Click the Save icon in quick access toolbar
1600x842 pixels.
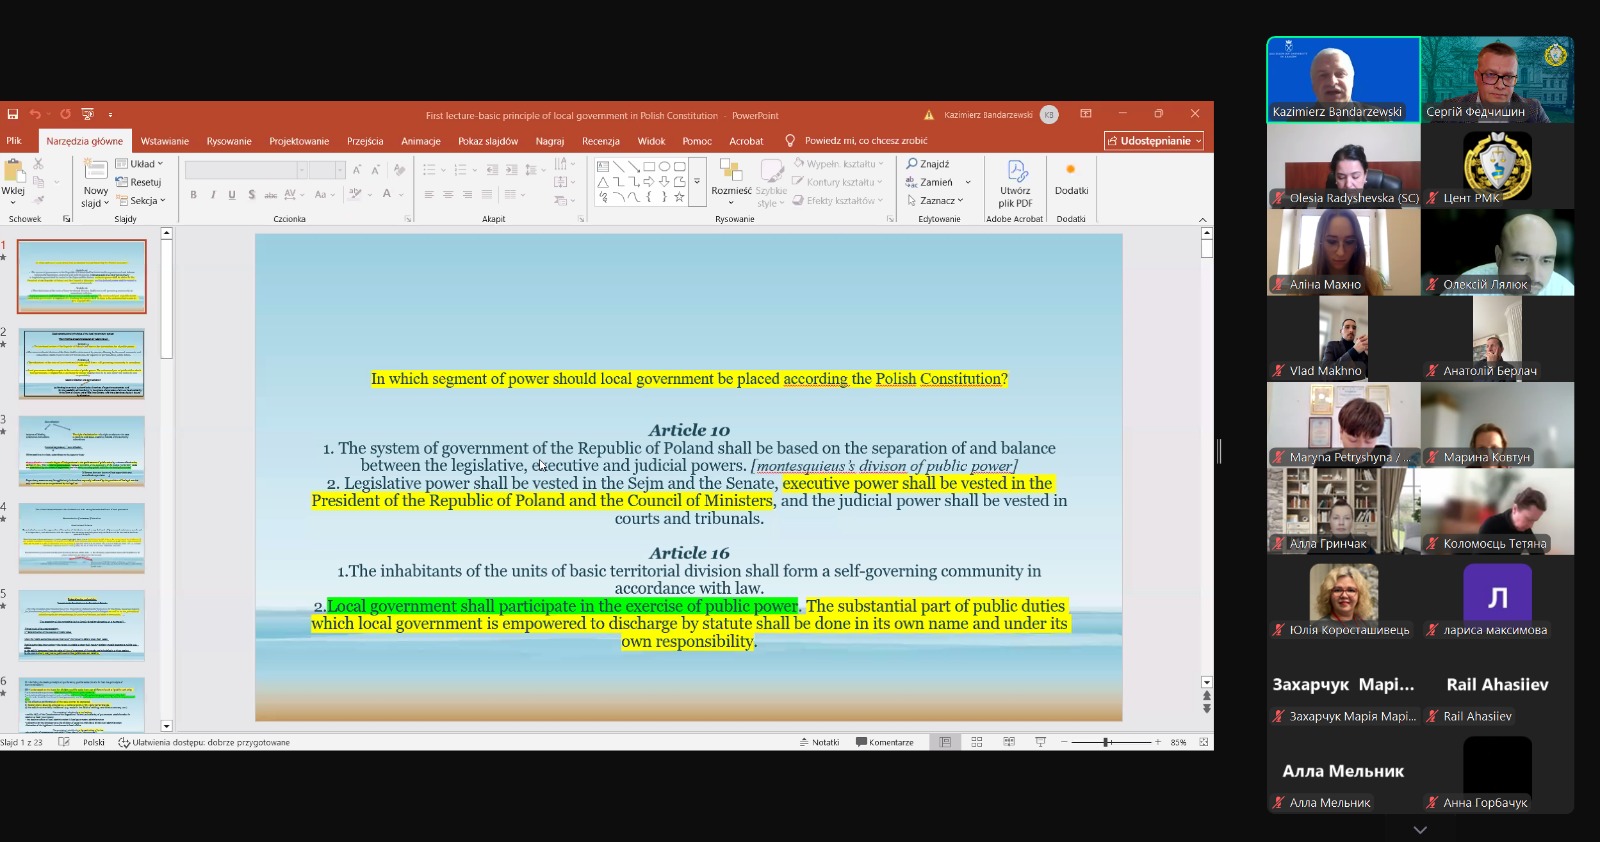point(13,115)
